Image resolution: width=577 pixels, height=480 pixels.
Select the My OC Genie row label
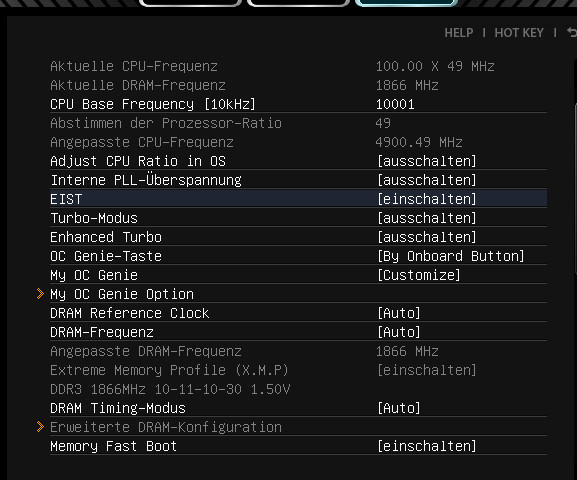(x=94, y=275)
